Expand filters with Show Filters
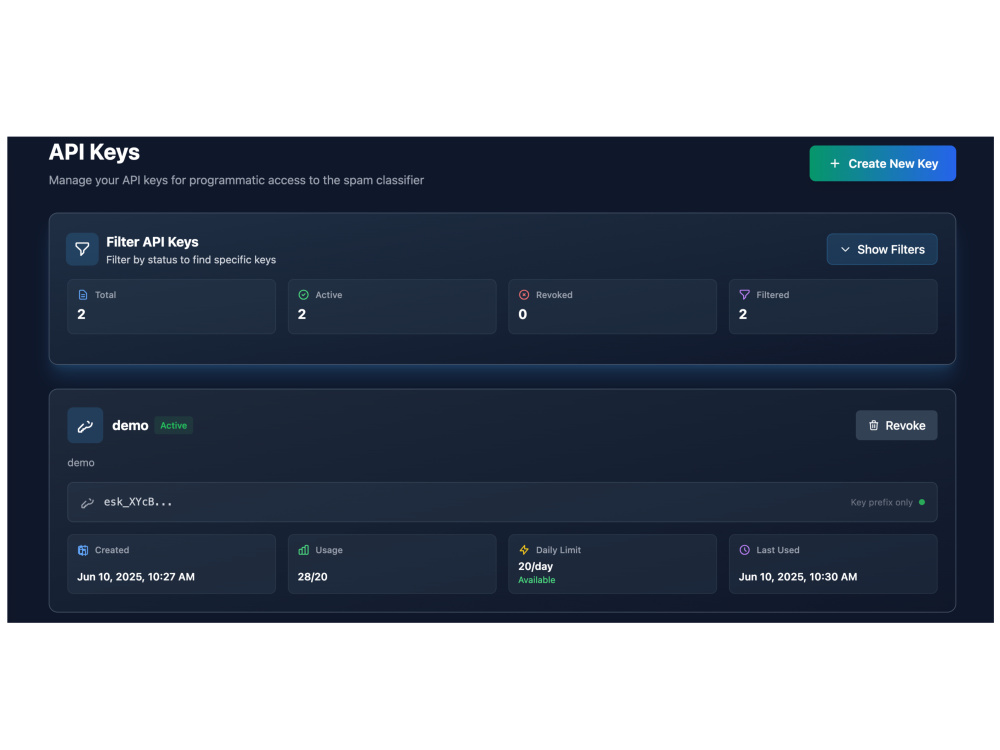 (881, 249)
